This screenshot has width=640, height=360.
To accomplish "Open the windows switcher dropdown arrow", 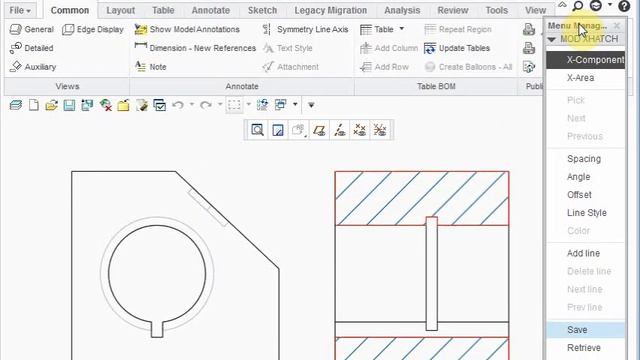I will point(295,104).
